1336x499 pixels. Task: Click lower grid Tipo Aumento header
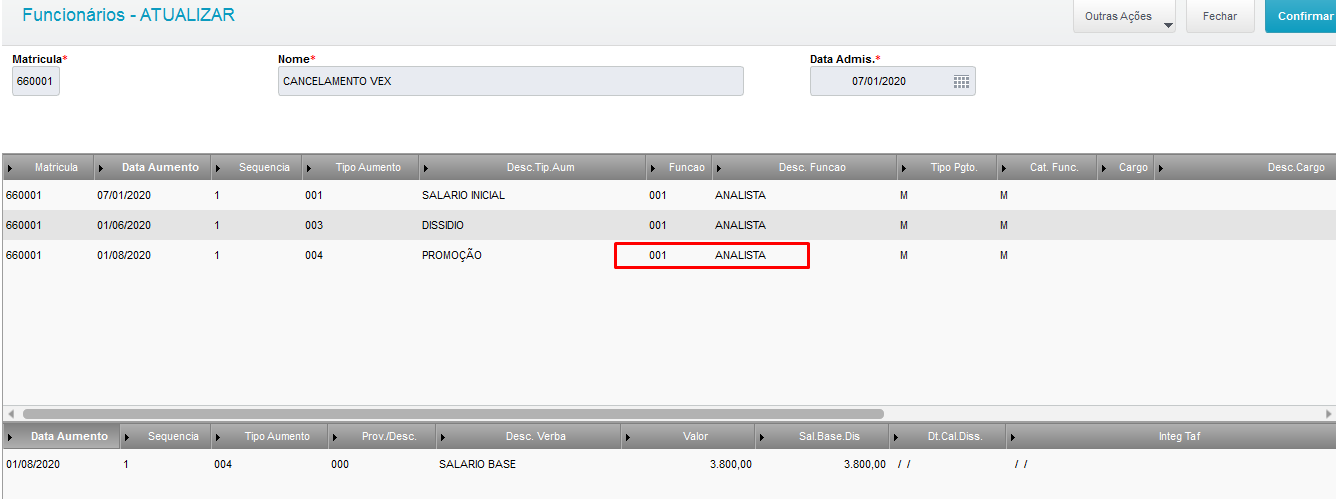[x=270, y=436]
